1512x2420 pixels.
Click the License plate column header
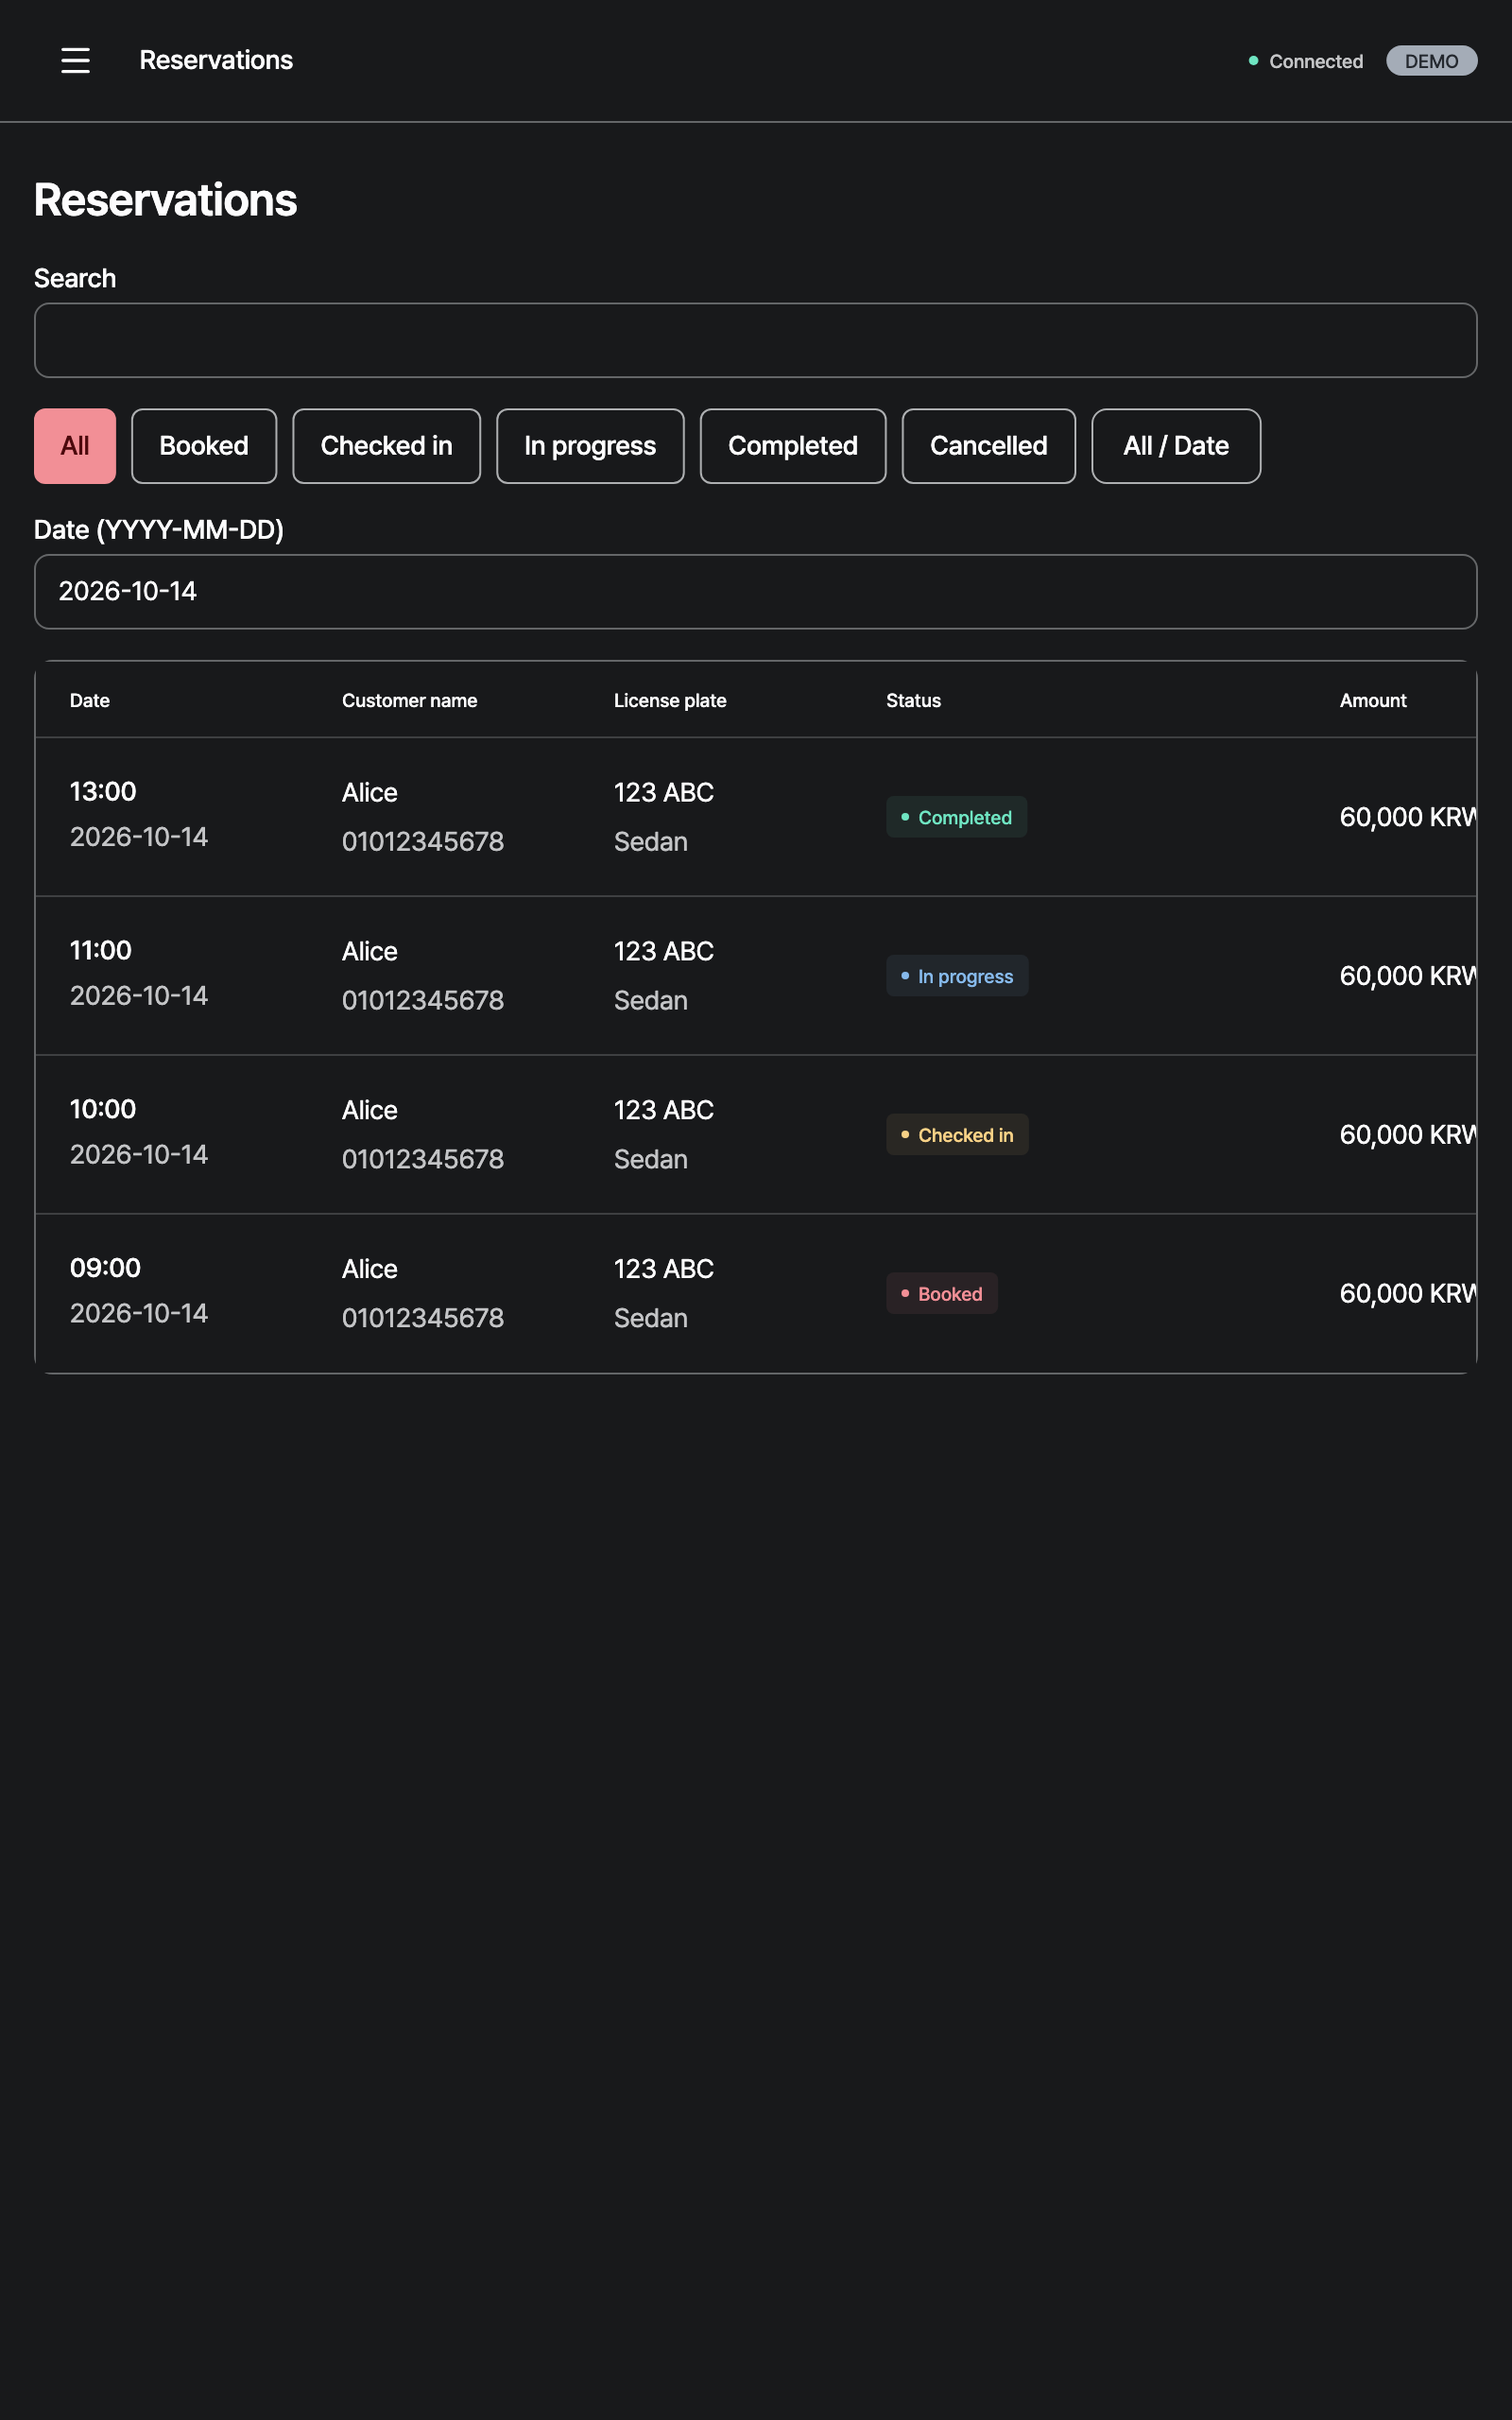[x=670, y=700]
